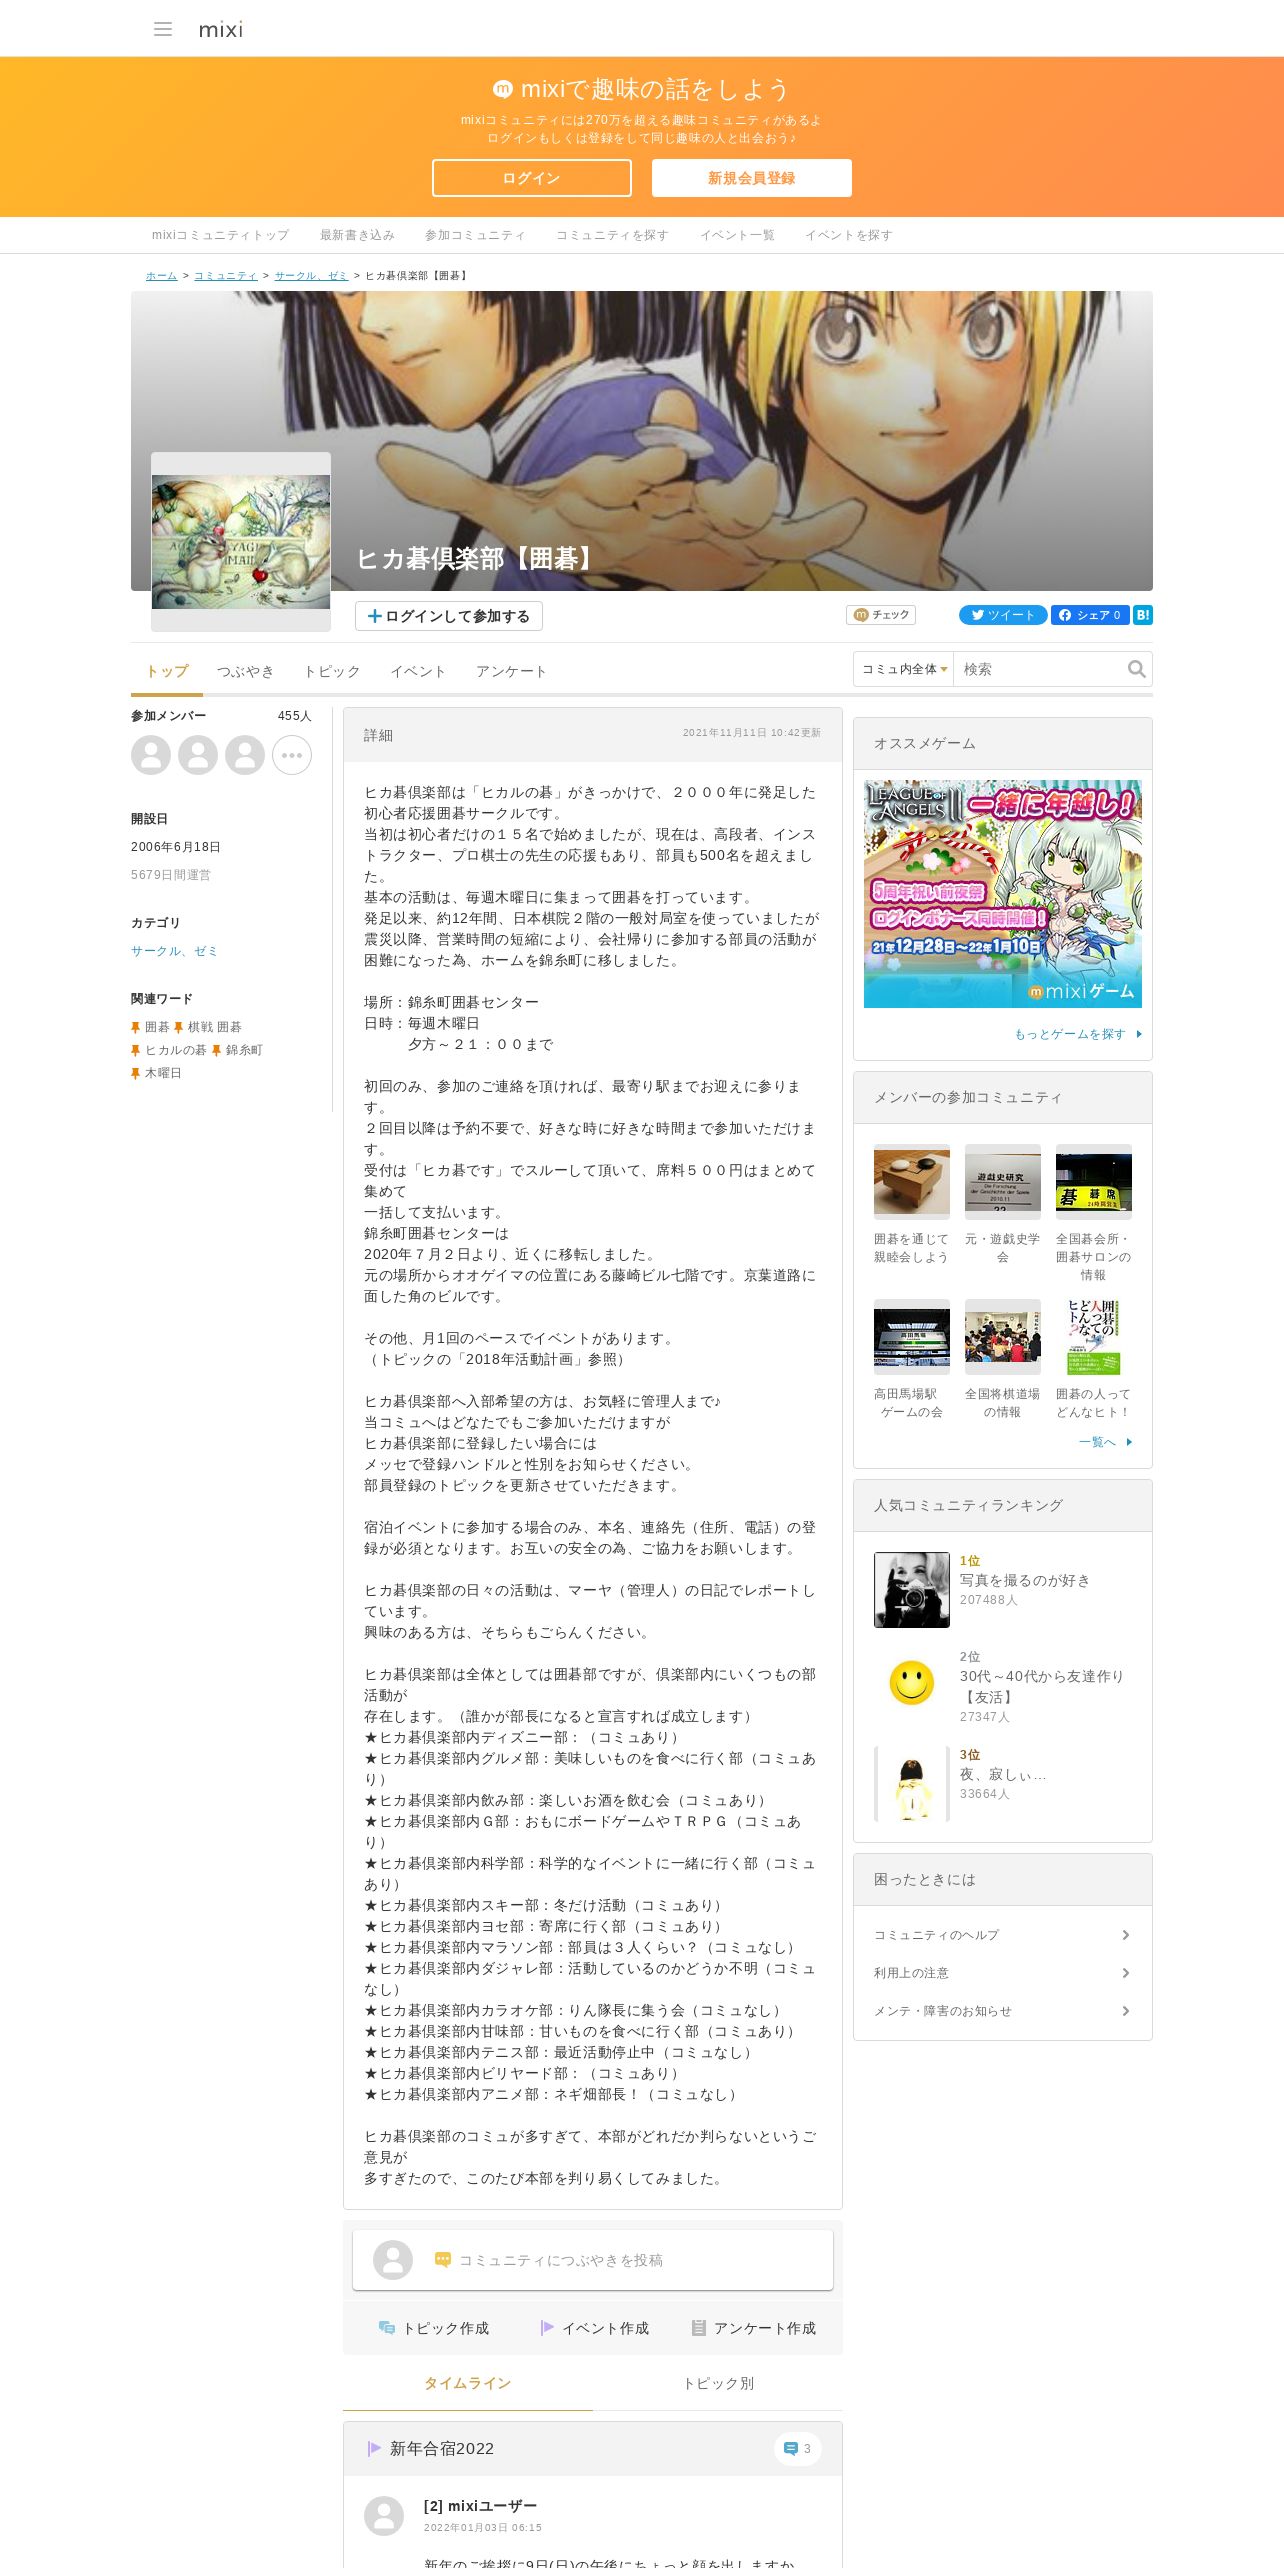Click the comment count bubble icon
This screenshot has width=1284, height=2568.
click(x=797, y=2449)
